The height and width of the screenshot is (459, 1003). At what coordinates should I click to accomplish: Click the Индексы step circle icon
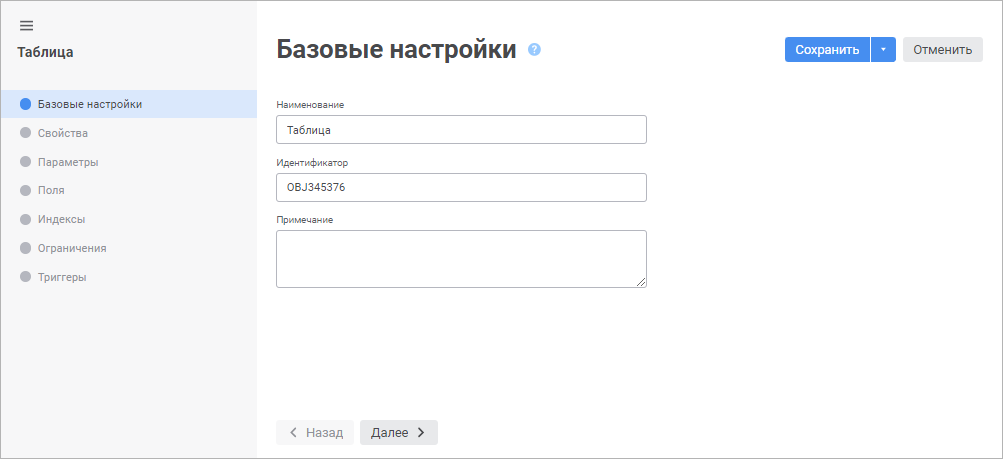26,219
